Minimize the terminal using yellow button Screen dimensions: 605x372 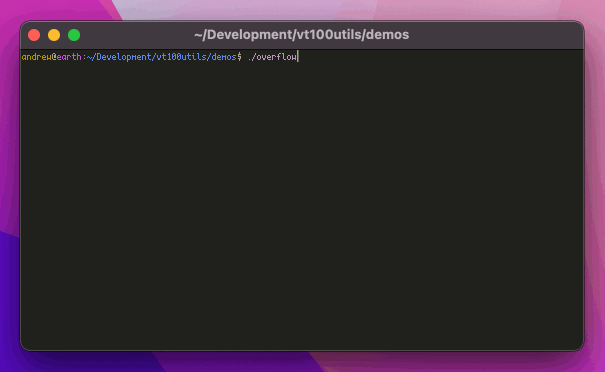[x=54, y=35]
